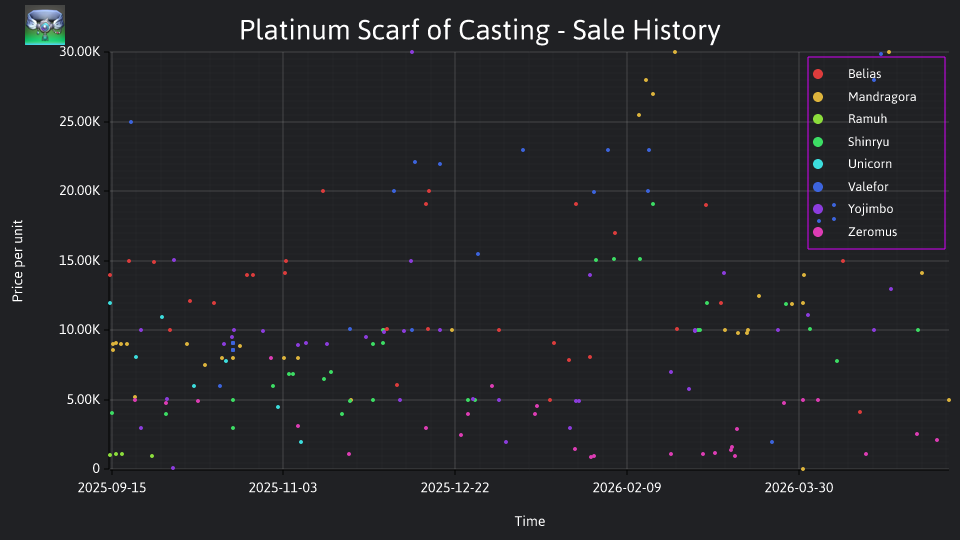Click the Price per unit axis title
The height and width of the screenshot is (540, 960).
coord(18,261)
